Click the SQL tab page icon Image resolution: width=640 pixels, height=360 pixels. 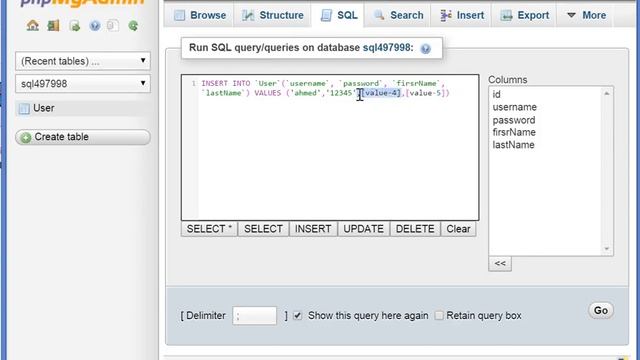tap(326, 16)
